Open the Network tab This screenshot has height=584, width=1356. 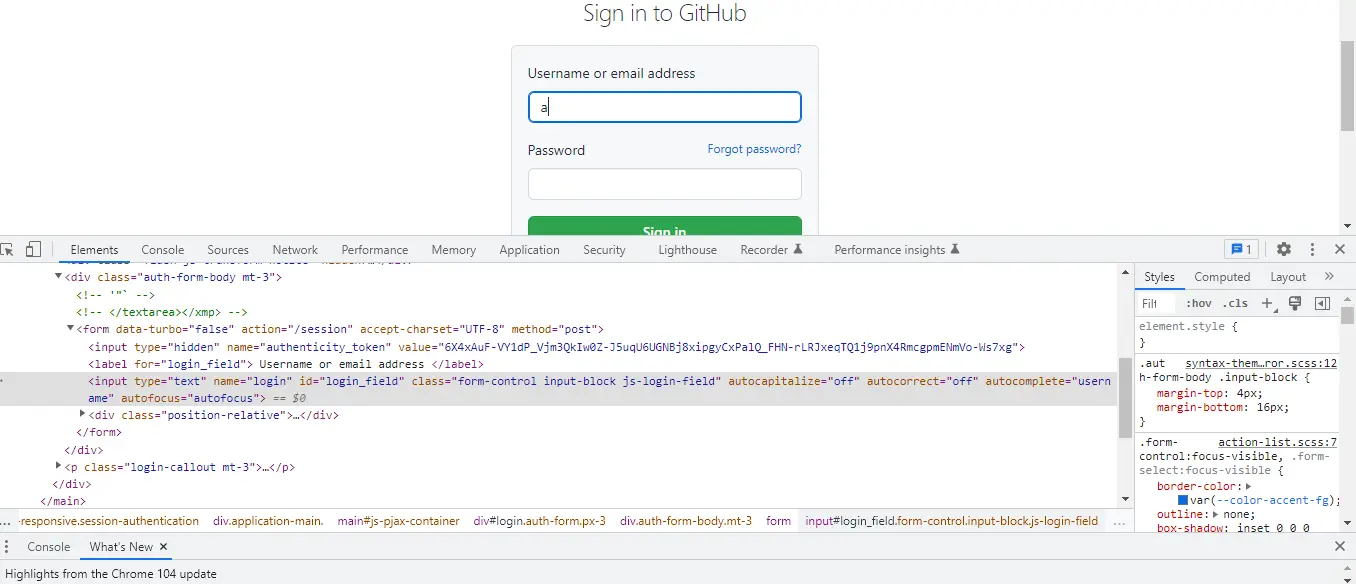[295, 250]
